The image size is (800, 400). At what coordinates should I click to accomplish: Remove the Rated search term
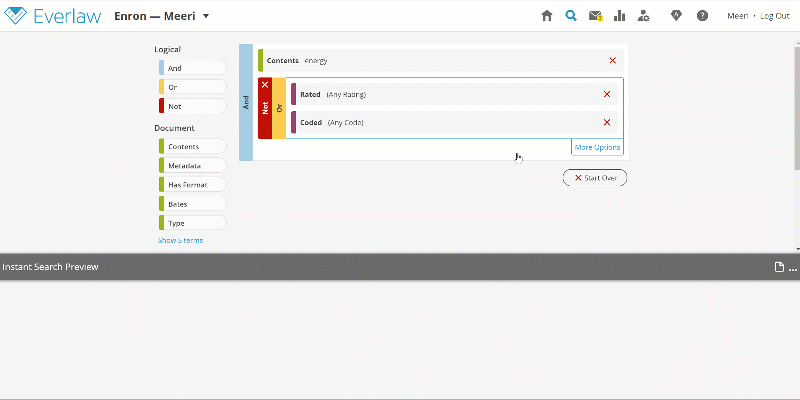pos(607,94)
